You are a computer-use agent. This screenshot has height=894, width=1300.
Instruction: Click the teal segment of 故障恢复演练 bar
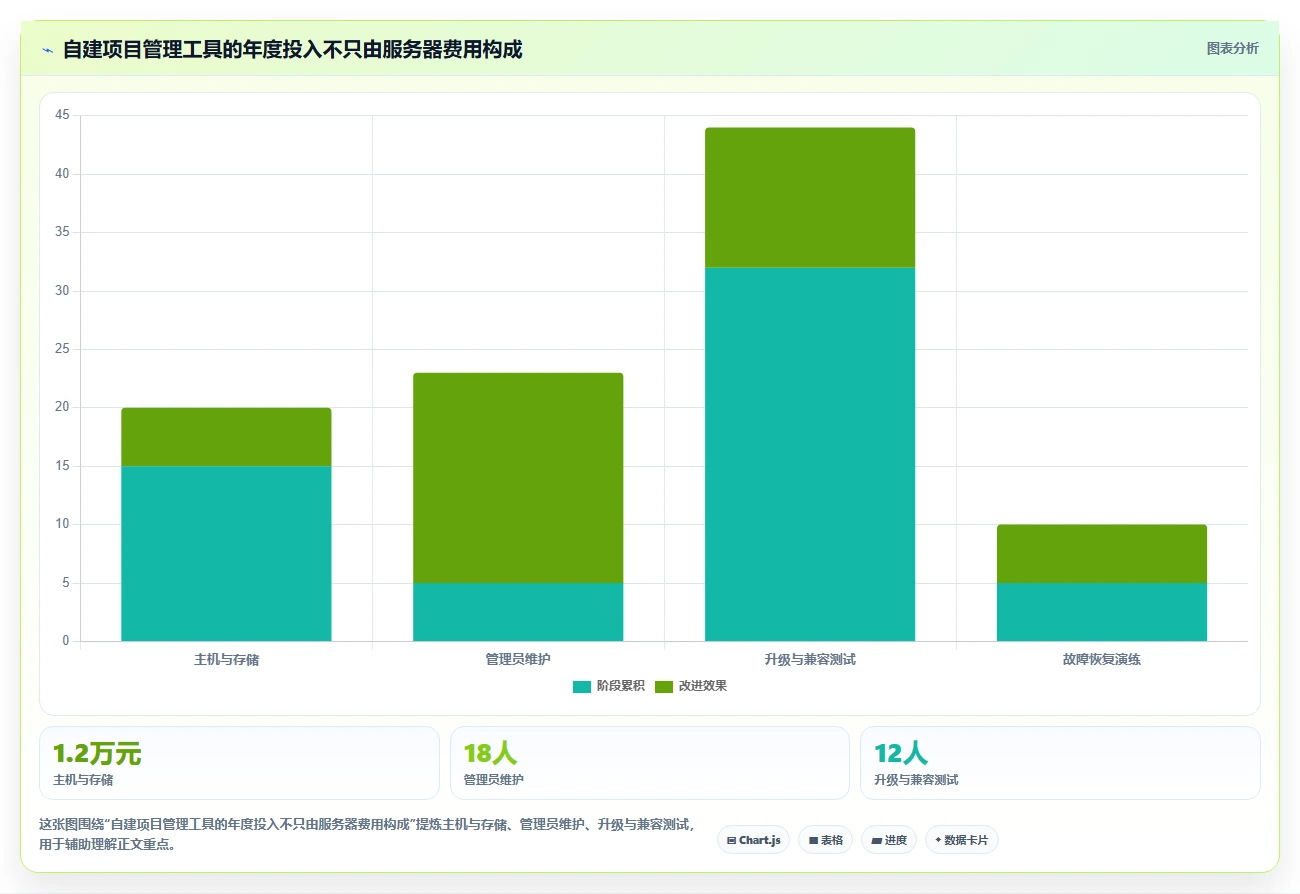1102,612
